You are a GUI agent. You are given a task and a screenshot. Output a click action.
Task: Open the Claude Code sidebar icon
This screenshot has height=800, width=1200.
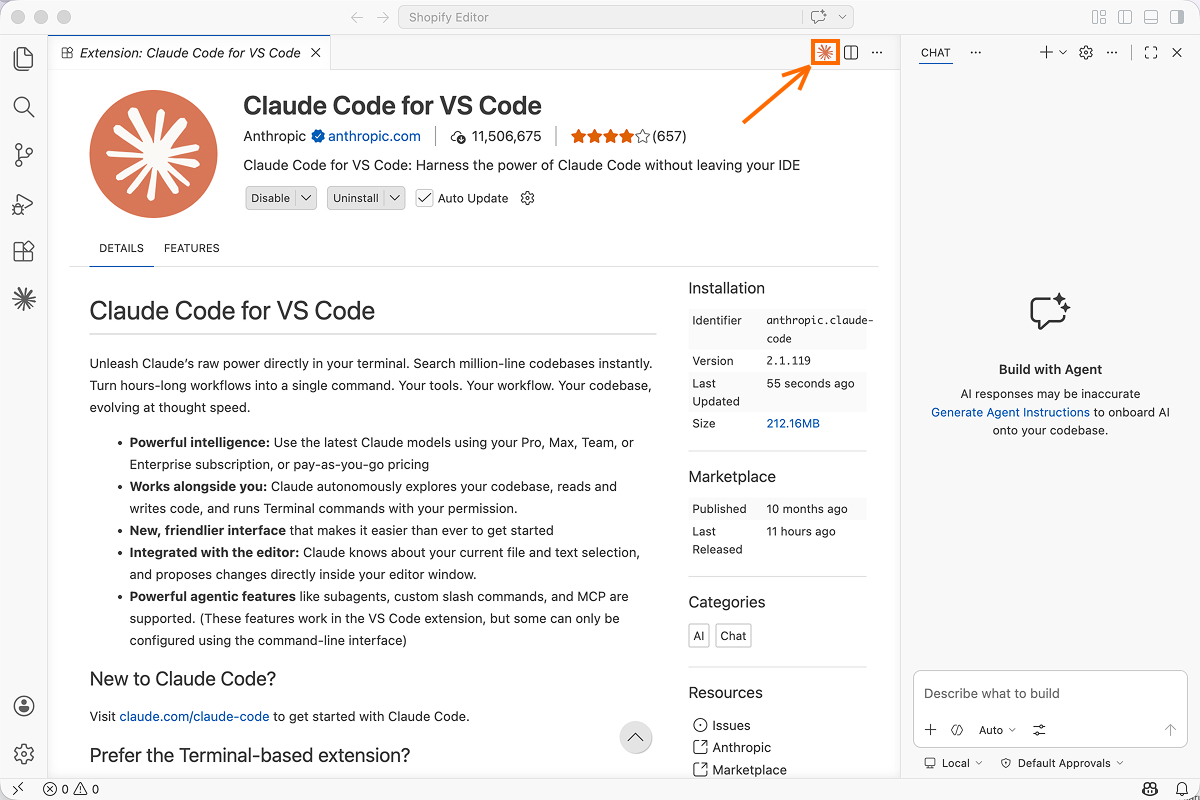coord(24,298)
